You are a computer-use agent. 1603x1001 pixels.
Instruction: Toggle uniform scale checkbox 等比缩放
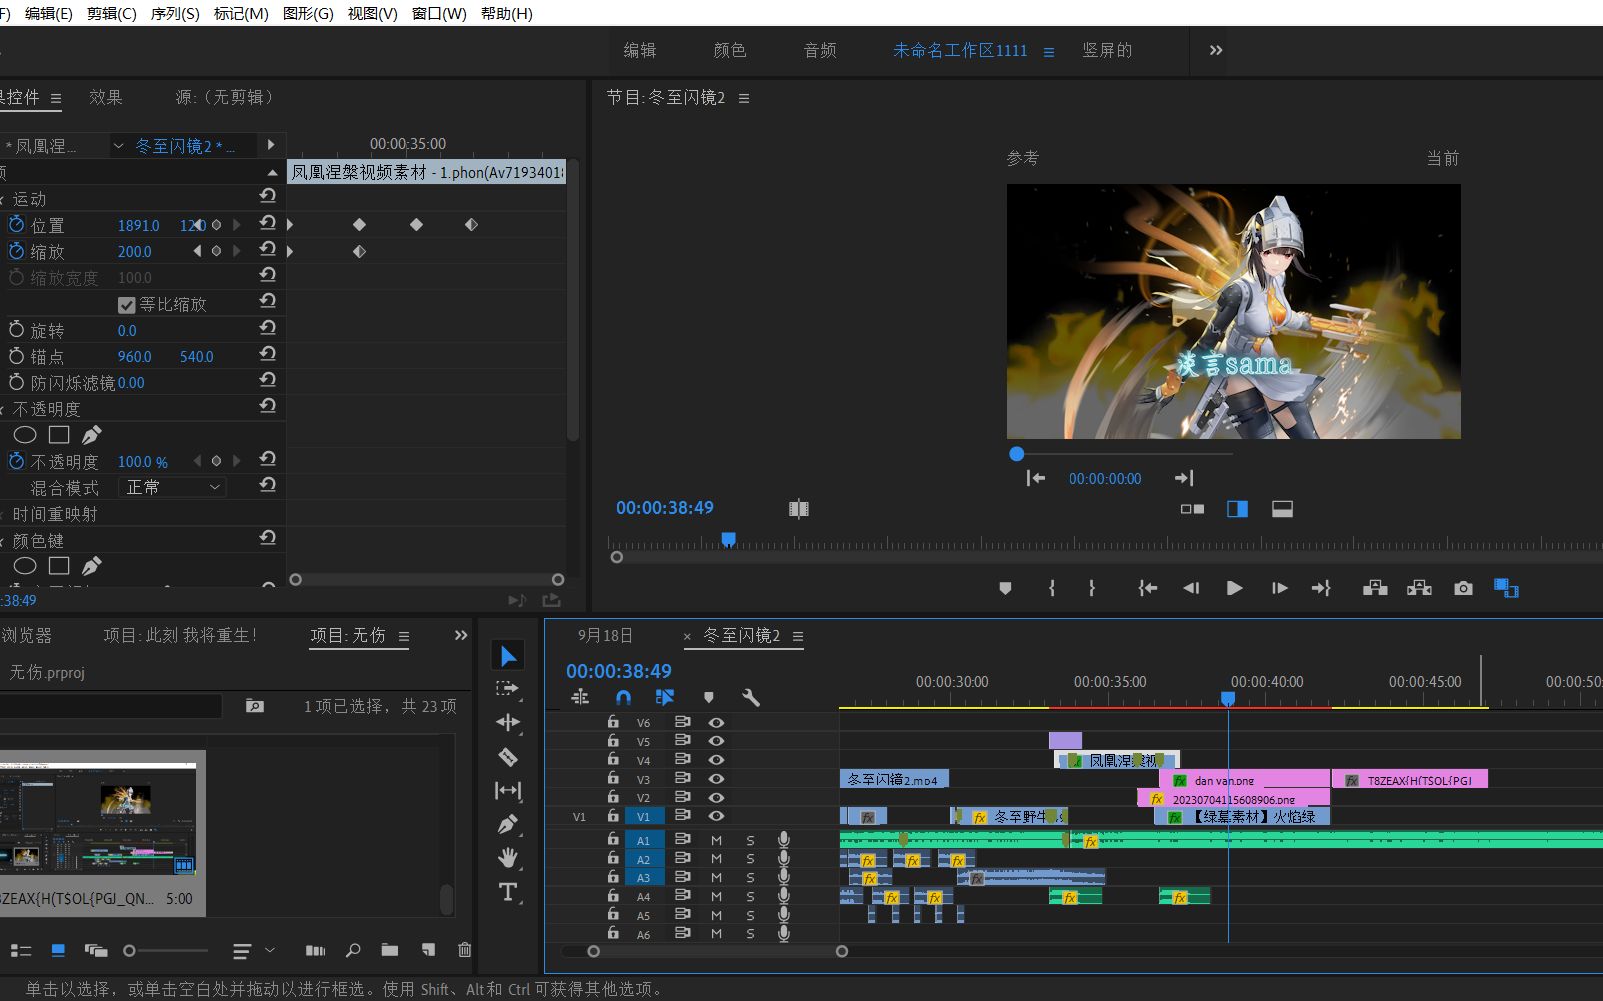pyautogui.click(x=127, y=305)
